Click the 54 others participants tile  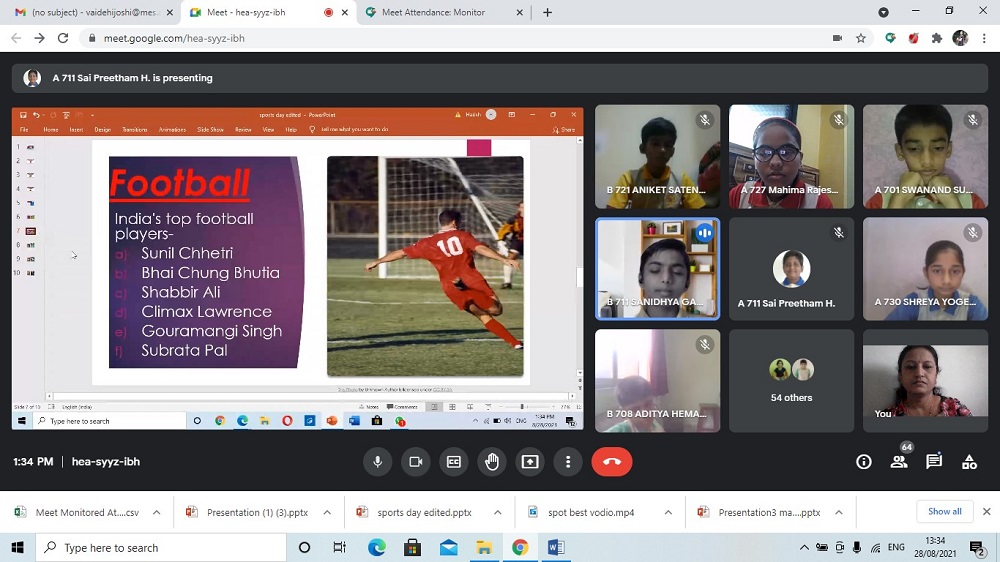tap(791, 381)
